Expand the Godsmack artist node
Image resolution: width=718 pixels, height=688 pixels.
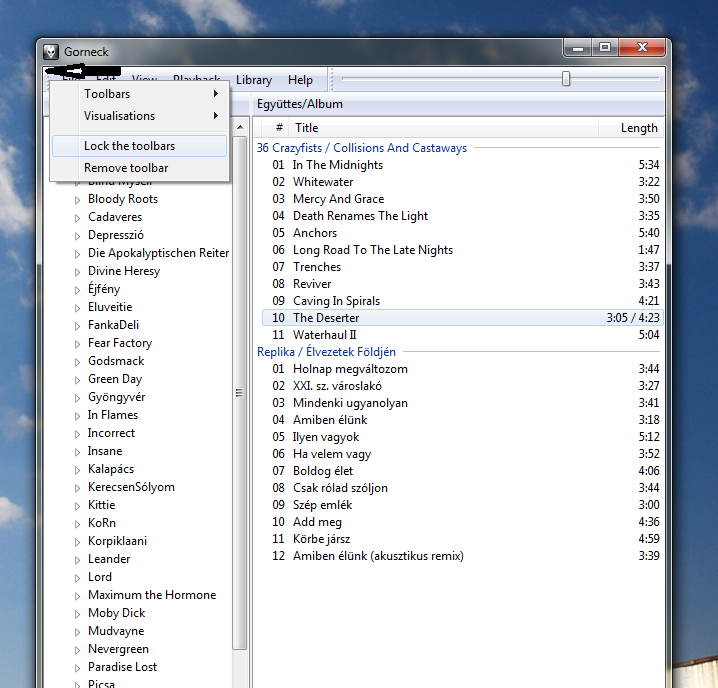click(77, 362)
